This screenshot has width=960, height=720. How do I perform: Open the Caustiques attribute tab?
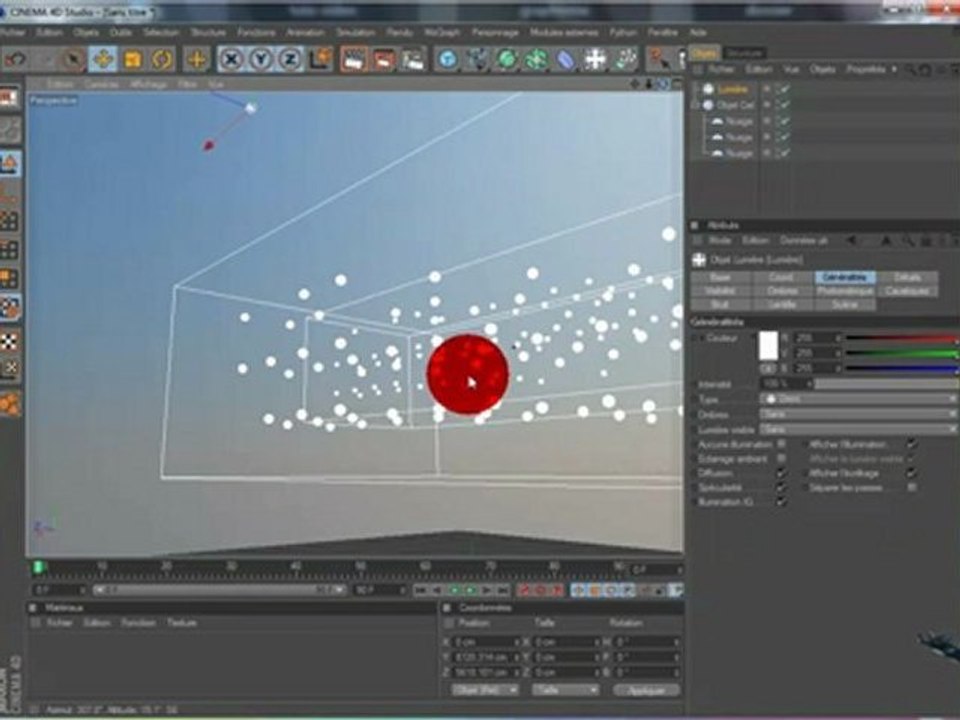click(907, 291)
